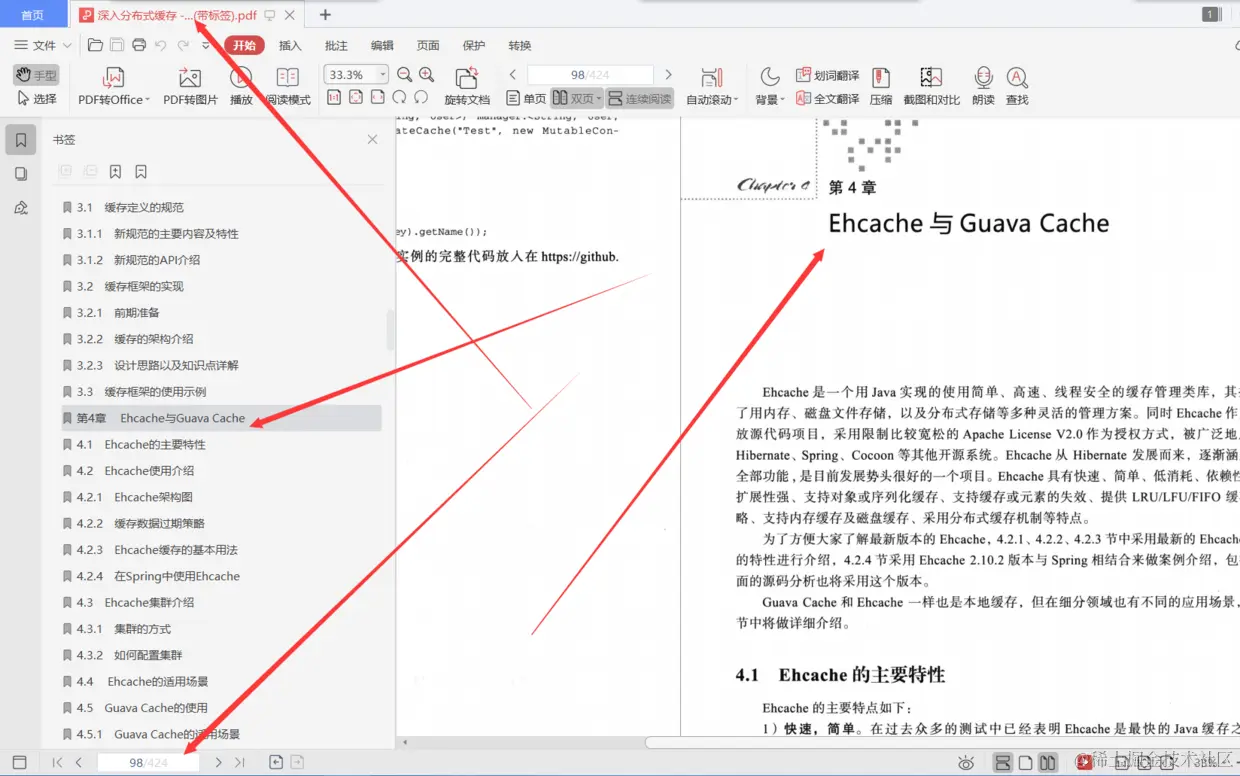Image resolution: width=1240 pixels, height=776 pixels.
Task: Click the PDF转图片 export icon
Action: click(189, 78)
